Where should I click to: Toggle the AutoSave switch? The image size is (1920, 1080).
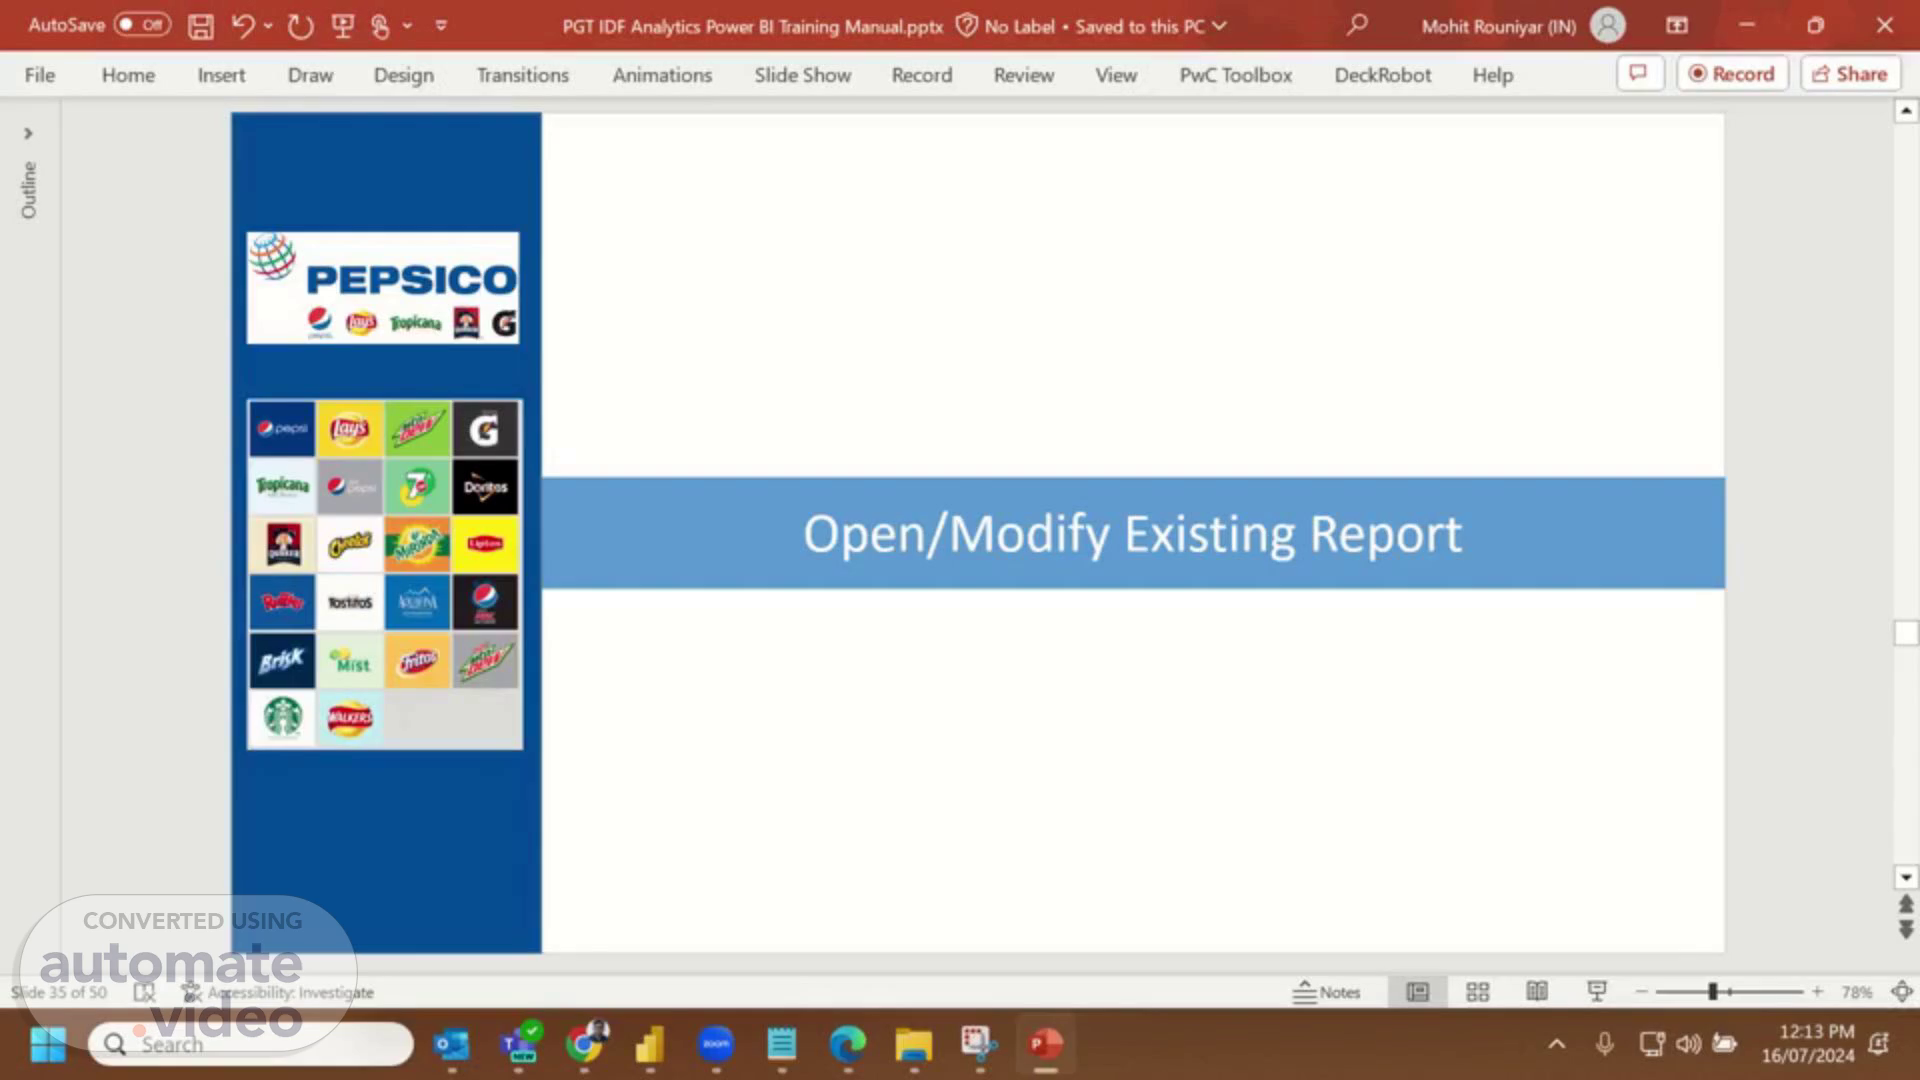[142, 25]
